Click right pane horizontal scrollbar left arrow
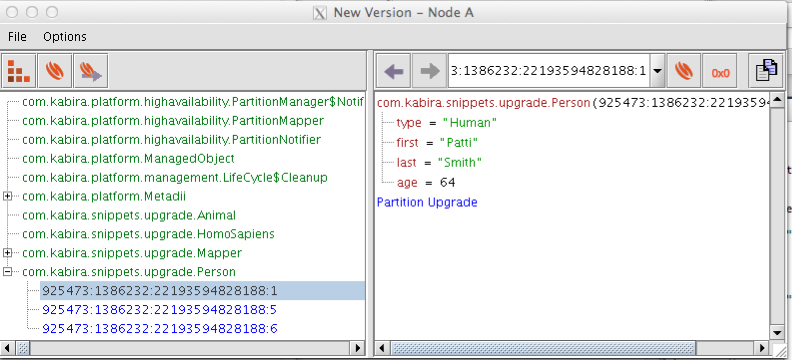 (x=382, y=347)
